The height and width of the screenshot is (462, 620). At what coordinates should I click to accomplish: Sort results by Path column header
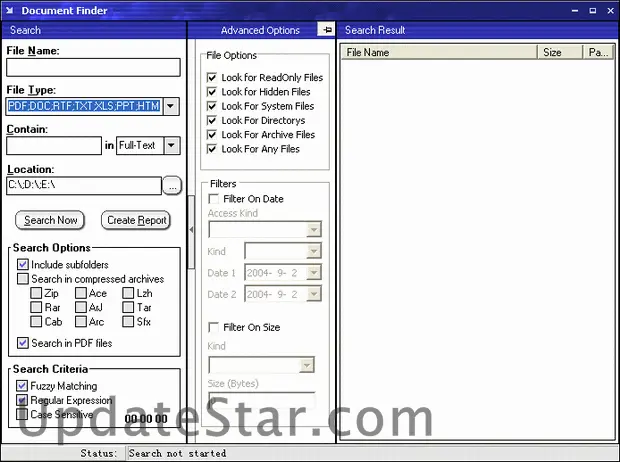coord(599,52)
